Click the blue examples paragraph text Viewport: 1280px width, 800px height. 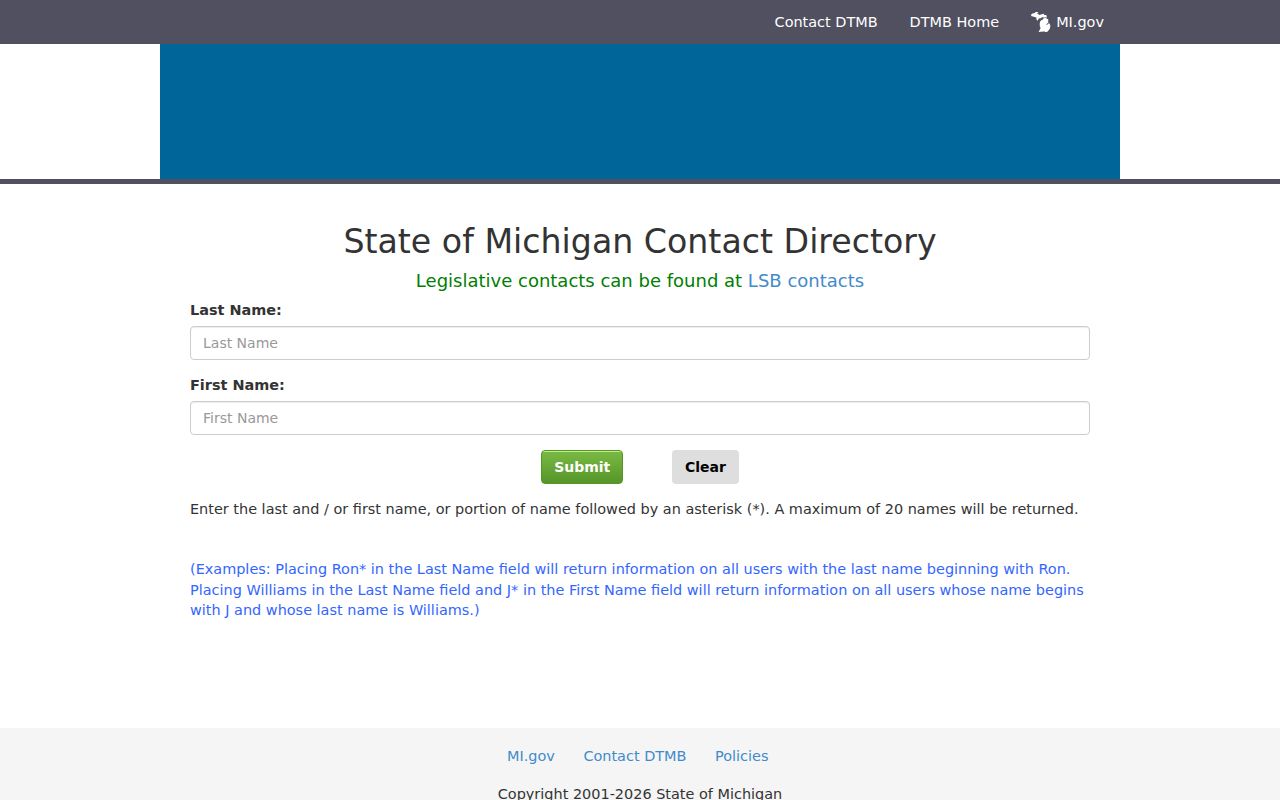(637, 590)
